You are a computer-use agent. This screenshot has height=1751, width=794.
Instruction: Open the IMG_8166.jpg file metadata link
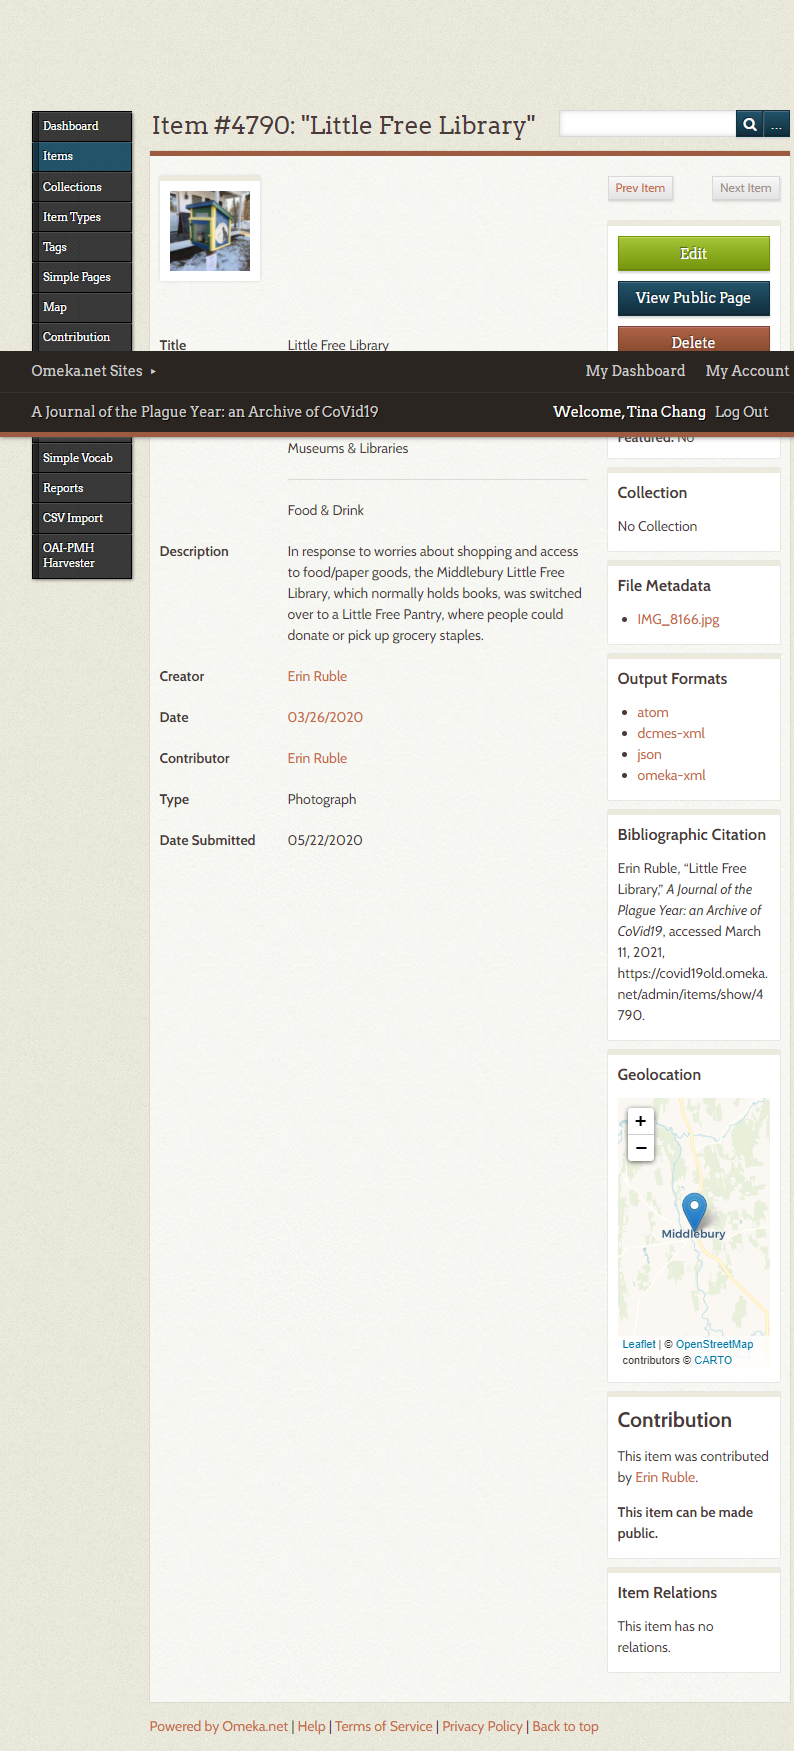click(678, 620)
